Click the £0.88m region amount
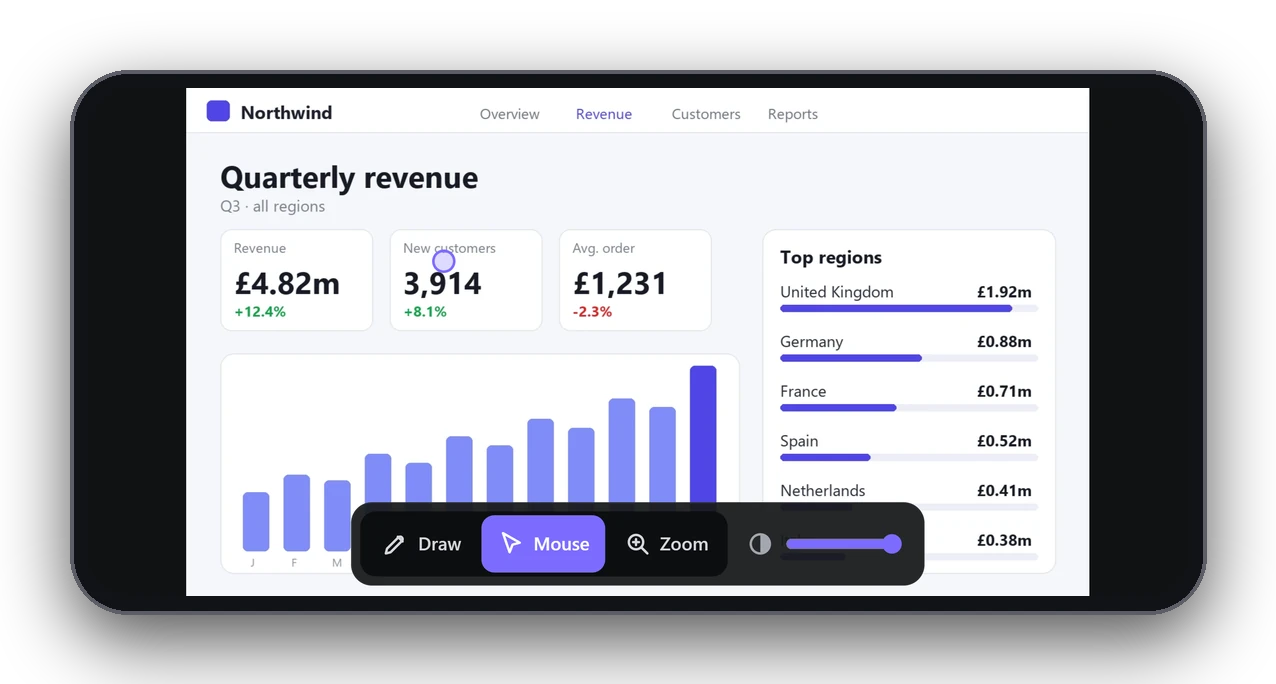This screenshot has height=684, width=1276. pyautogui.click(x=1004, y=342)
